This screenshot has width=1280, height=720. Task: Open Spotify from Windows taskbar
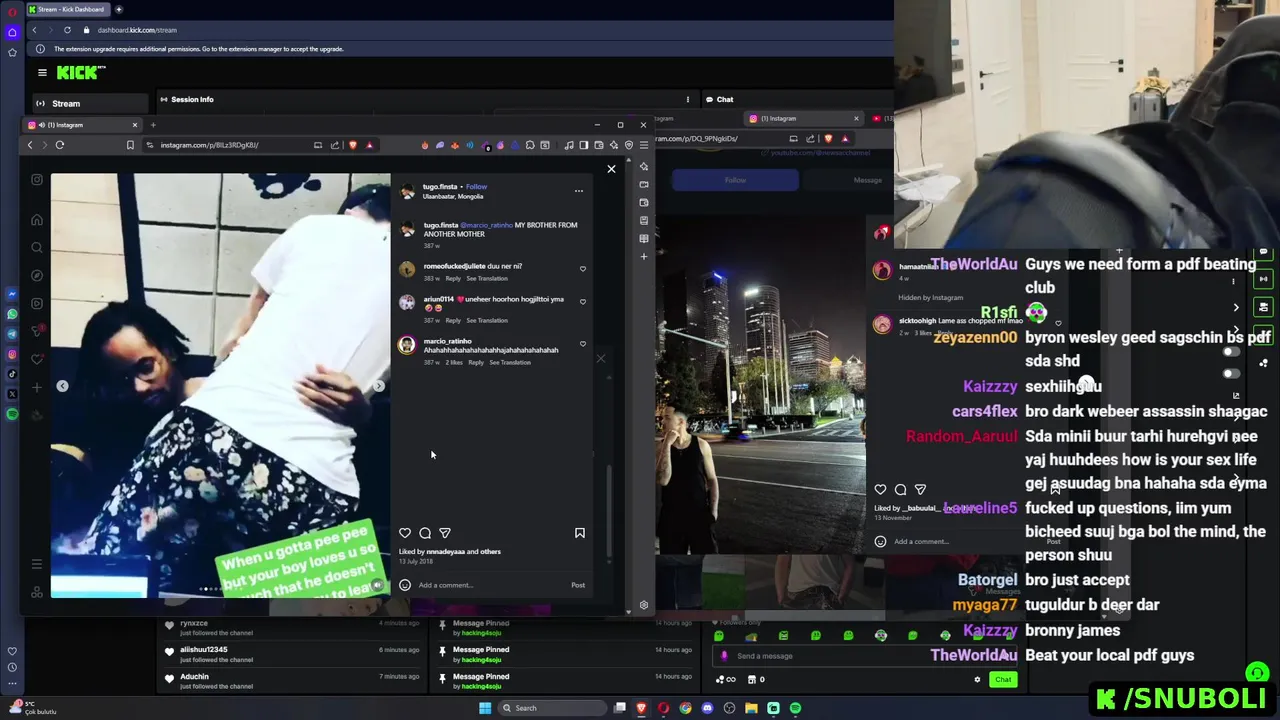(x=795, y=708)
